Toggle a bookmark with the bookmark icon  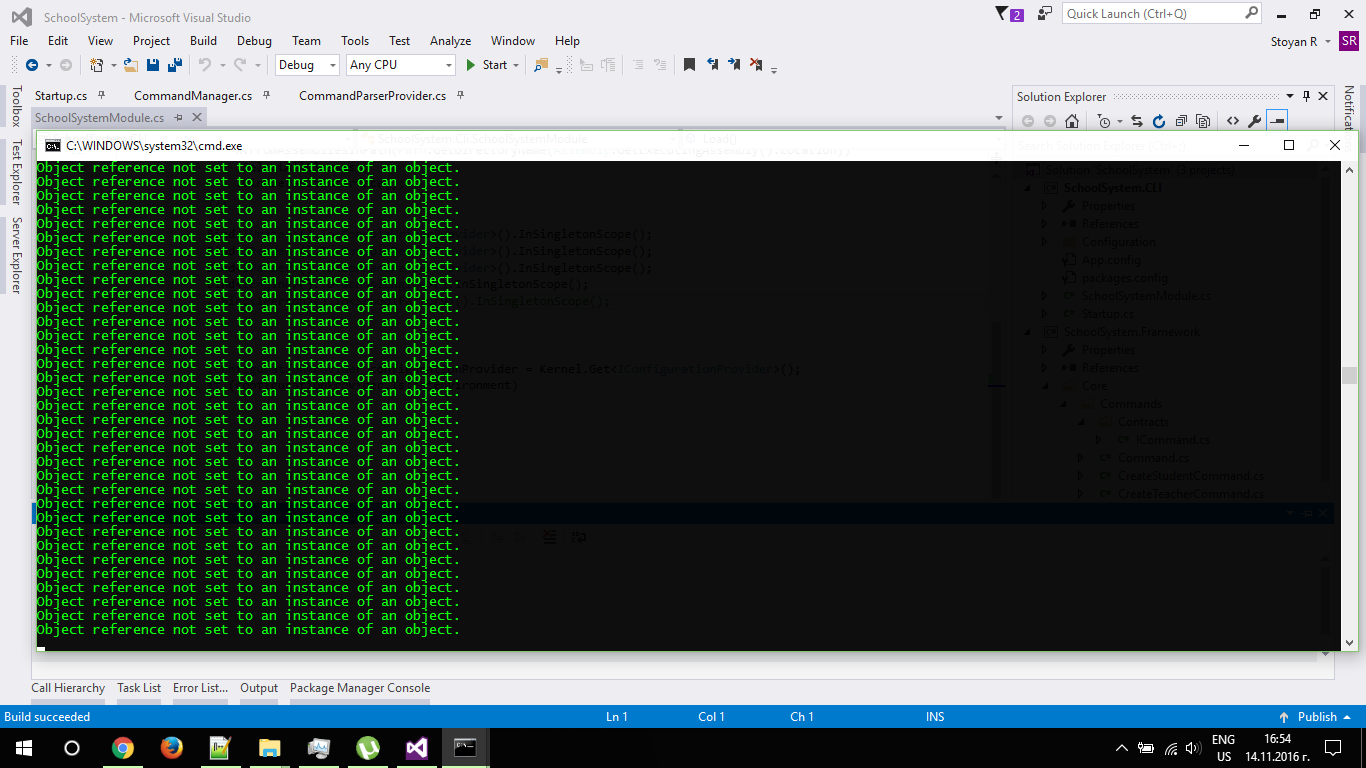pos(689,65)
